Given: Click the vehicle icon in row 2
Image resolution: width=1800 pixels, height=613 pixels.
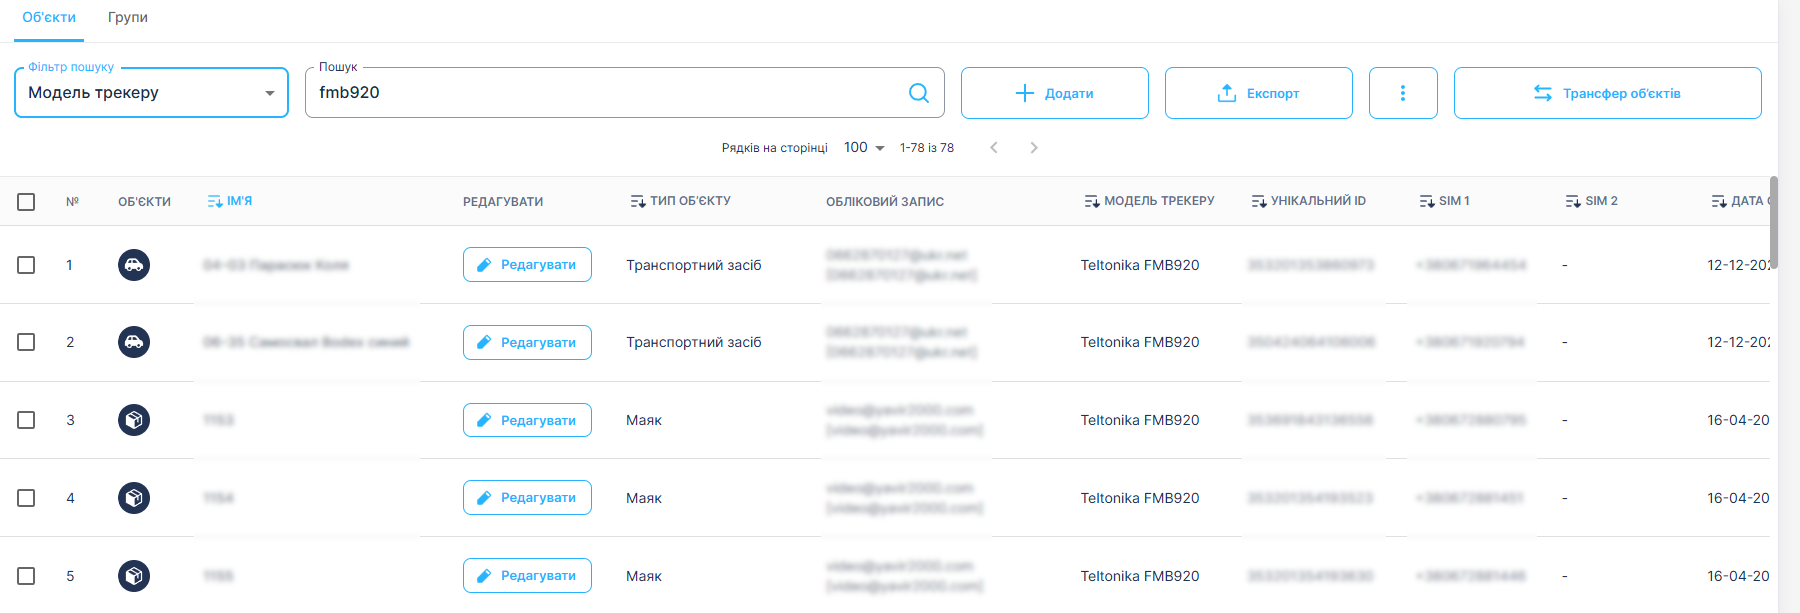Looking at the screenshot, I should (x=134, y=342).
